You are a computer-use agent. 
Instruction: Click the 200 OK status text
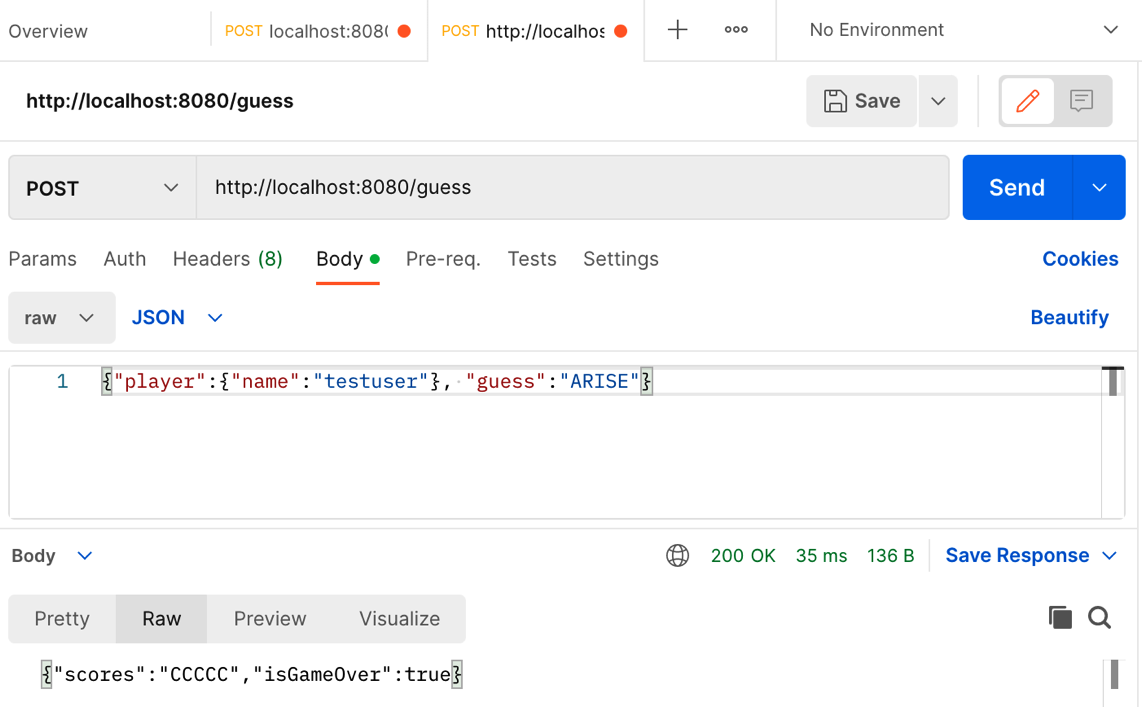(743, 556)
